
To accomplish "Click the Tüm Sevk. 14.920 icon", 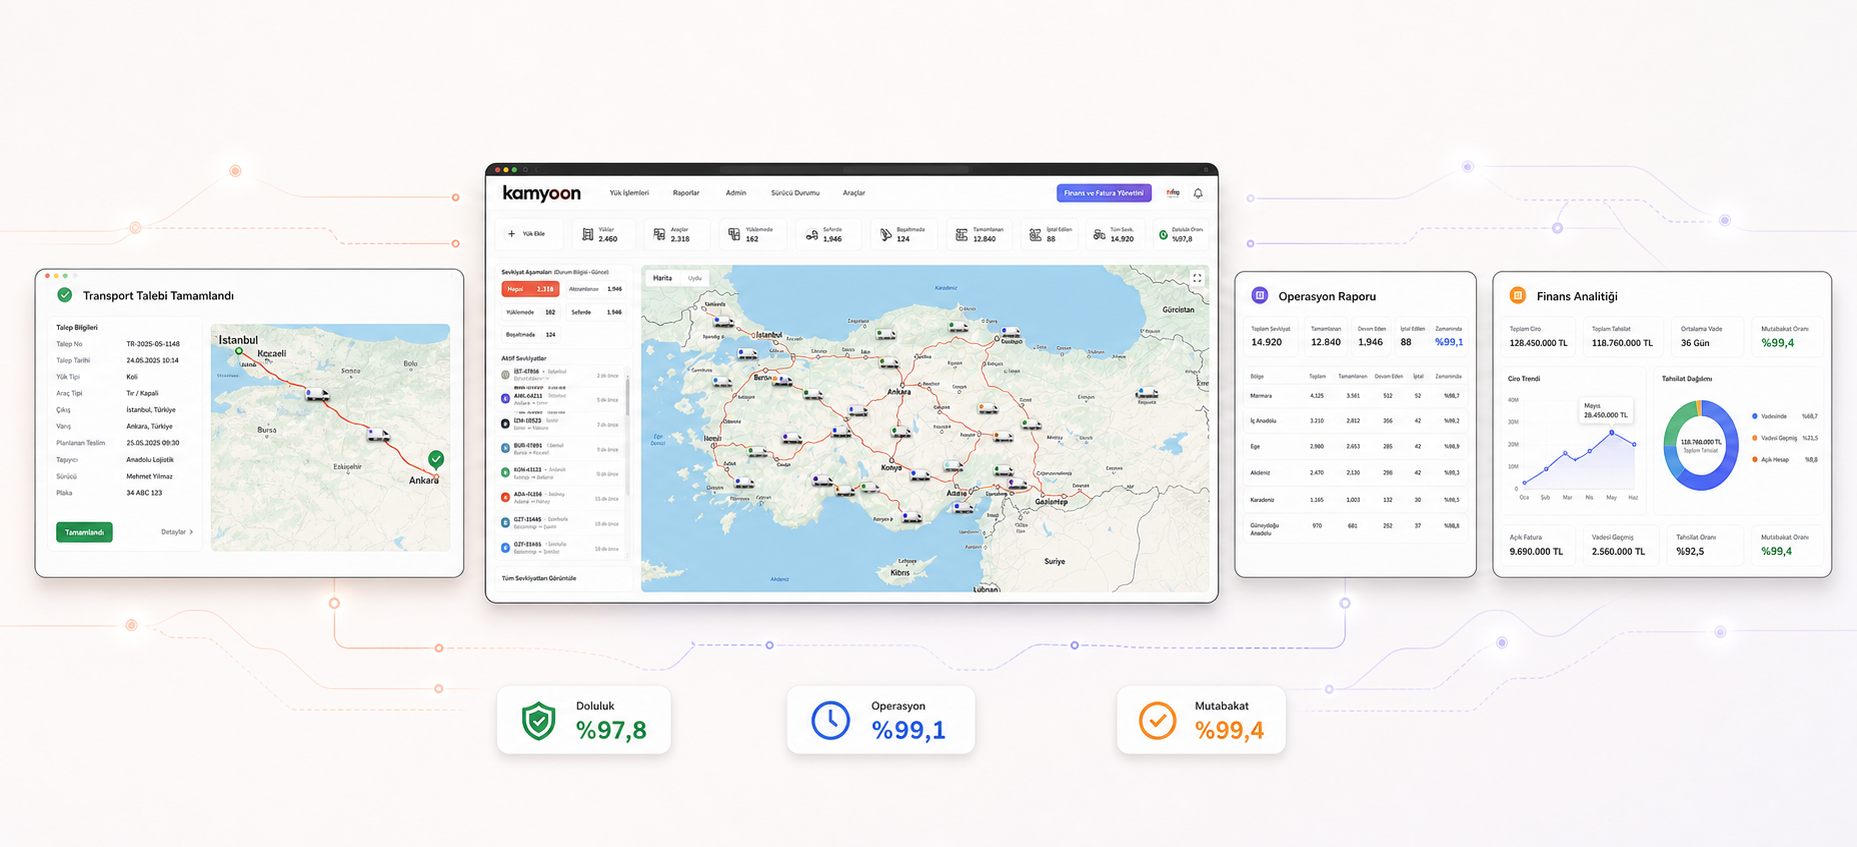I will [1099, 235].
